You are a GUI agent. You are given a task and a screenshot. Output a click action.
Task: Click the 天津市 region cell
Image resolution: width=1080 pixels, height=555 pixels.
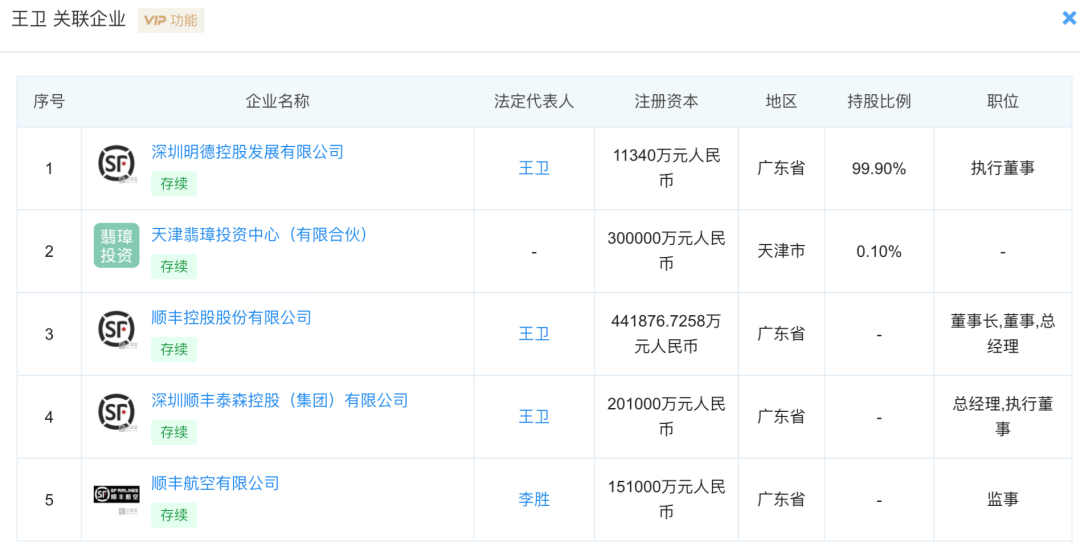click(781, 251)
